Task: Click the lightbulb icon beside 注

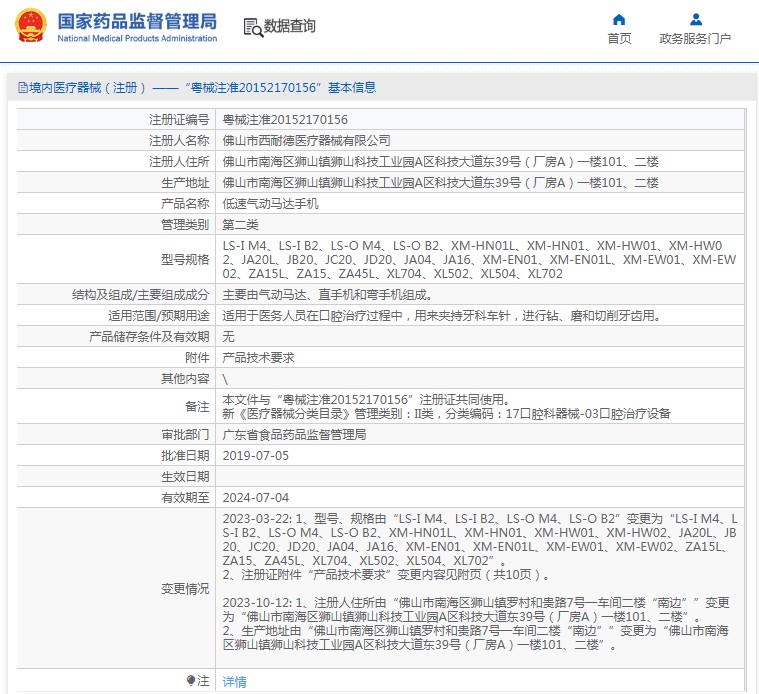Action: click(191, 680)
